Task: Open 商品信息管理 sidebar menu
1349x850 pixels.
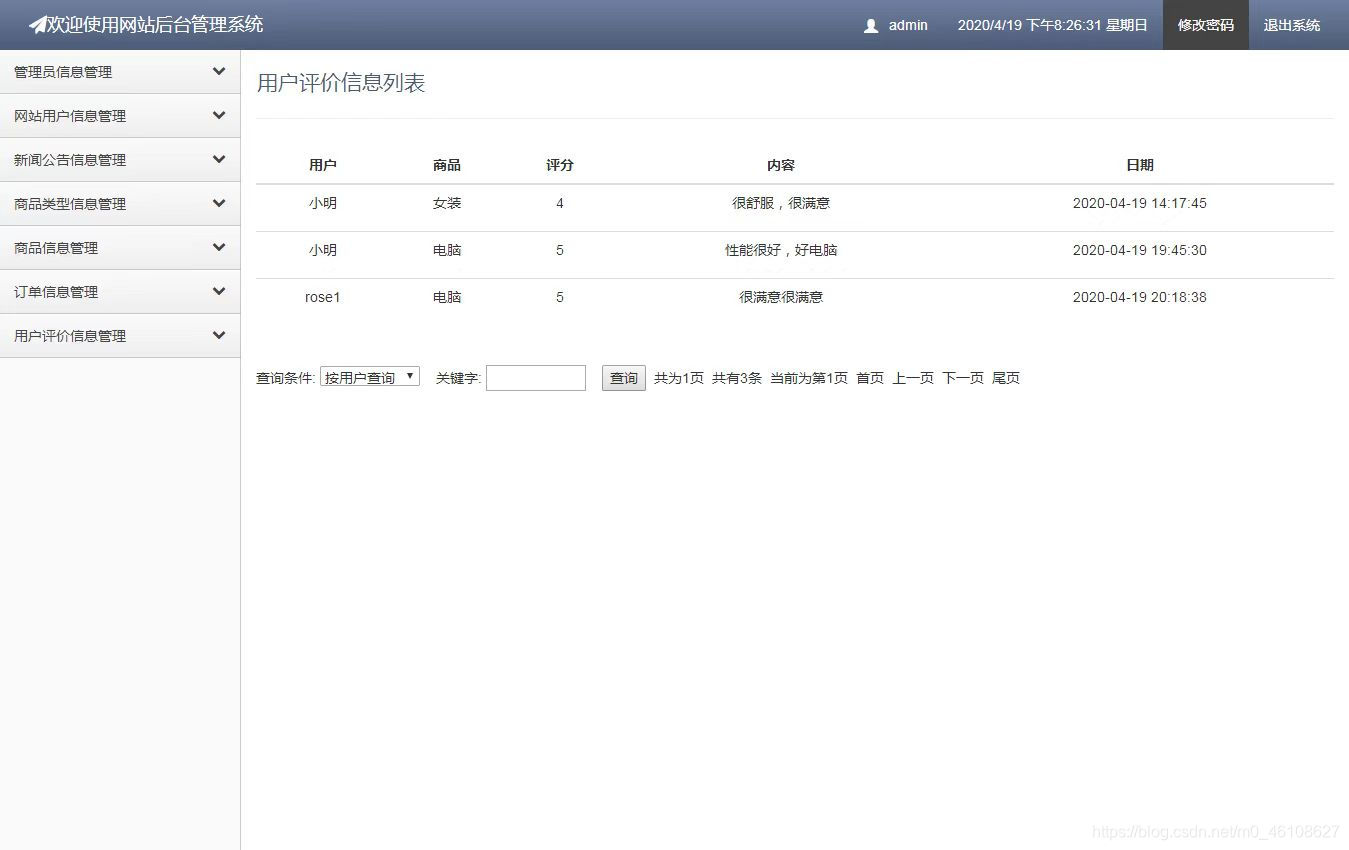Action: click(x=120, y=248)
